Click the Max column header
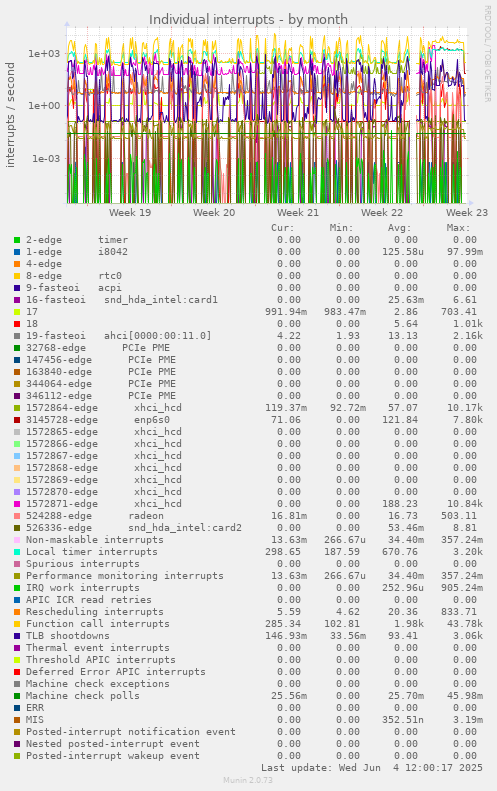497x791 pixels. 458,228
